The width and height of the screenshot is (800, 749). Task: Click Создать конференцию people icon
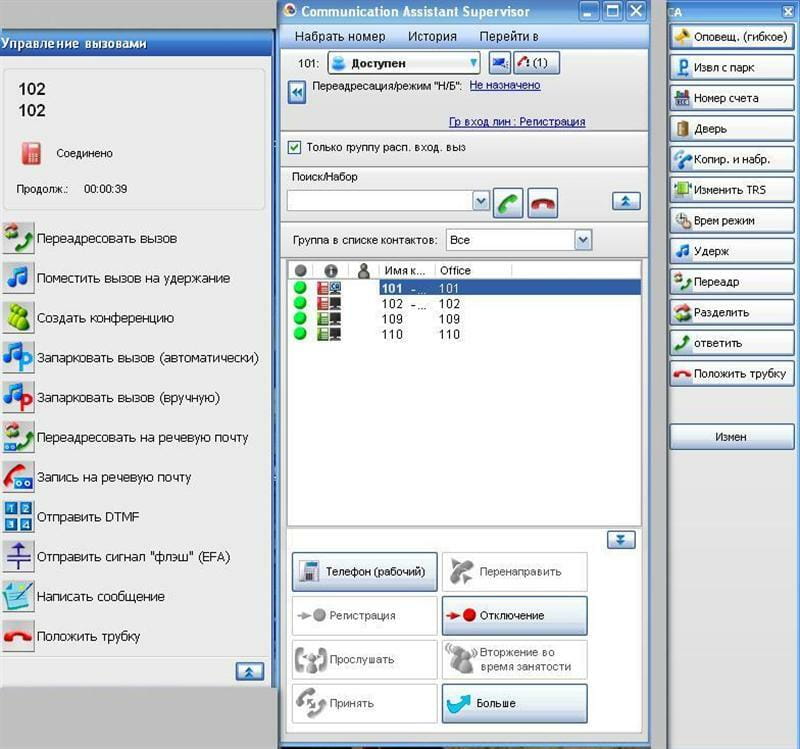[x=18, y=318]
